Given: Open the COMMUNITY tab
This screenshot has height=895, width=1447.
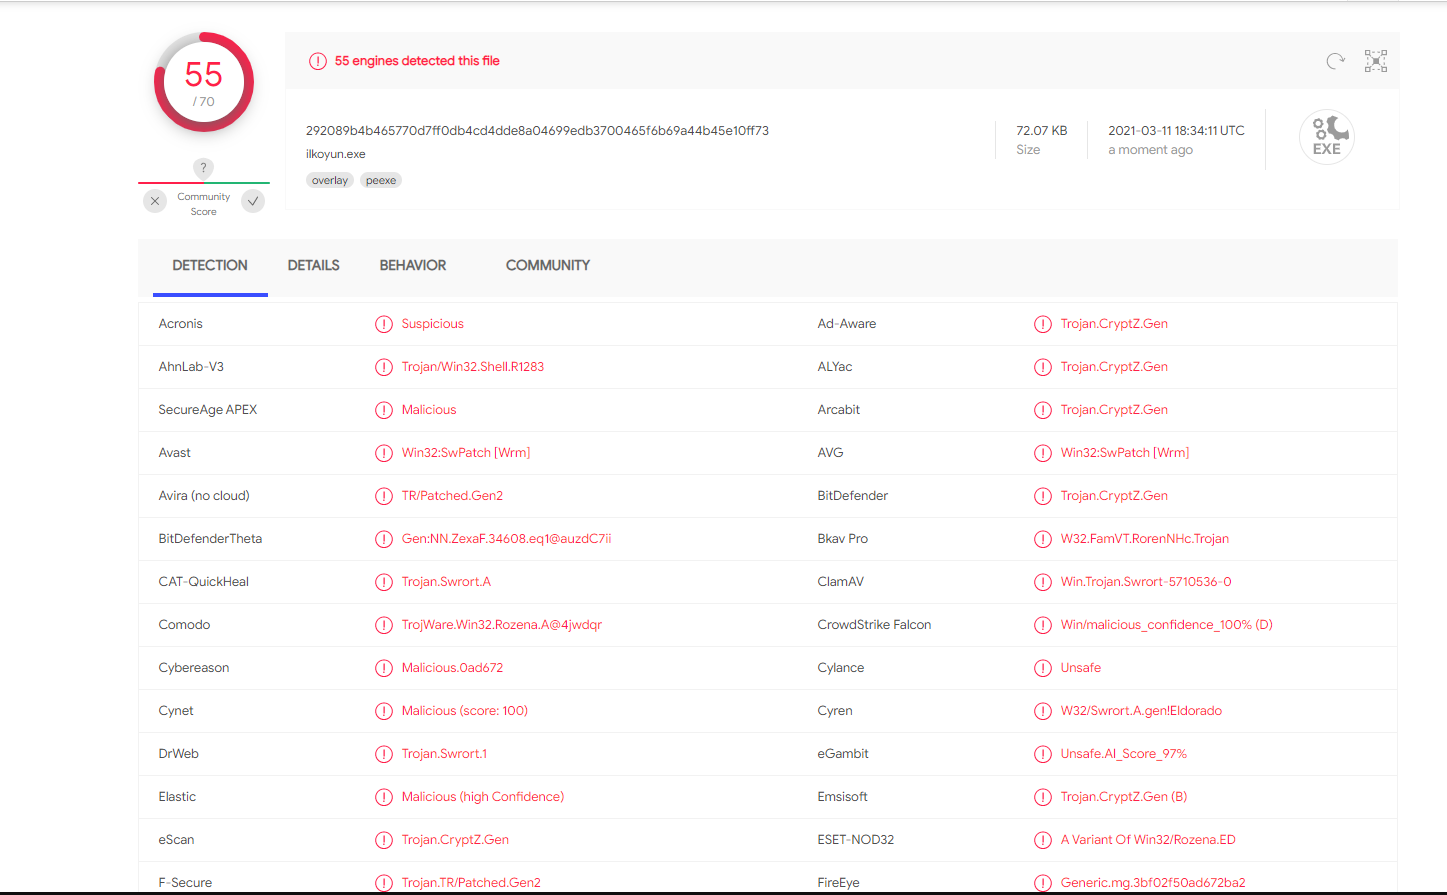Looking at the screenshot, I should tap(548, 265).
